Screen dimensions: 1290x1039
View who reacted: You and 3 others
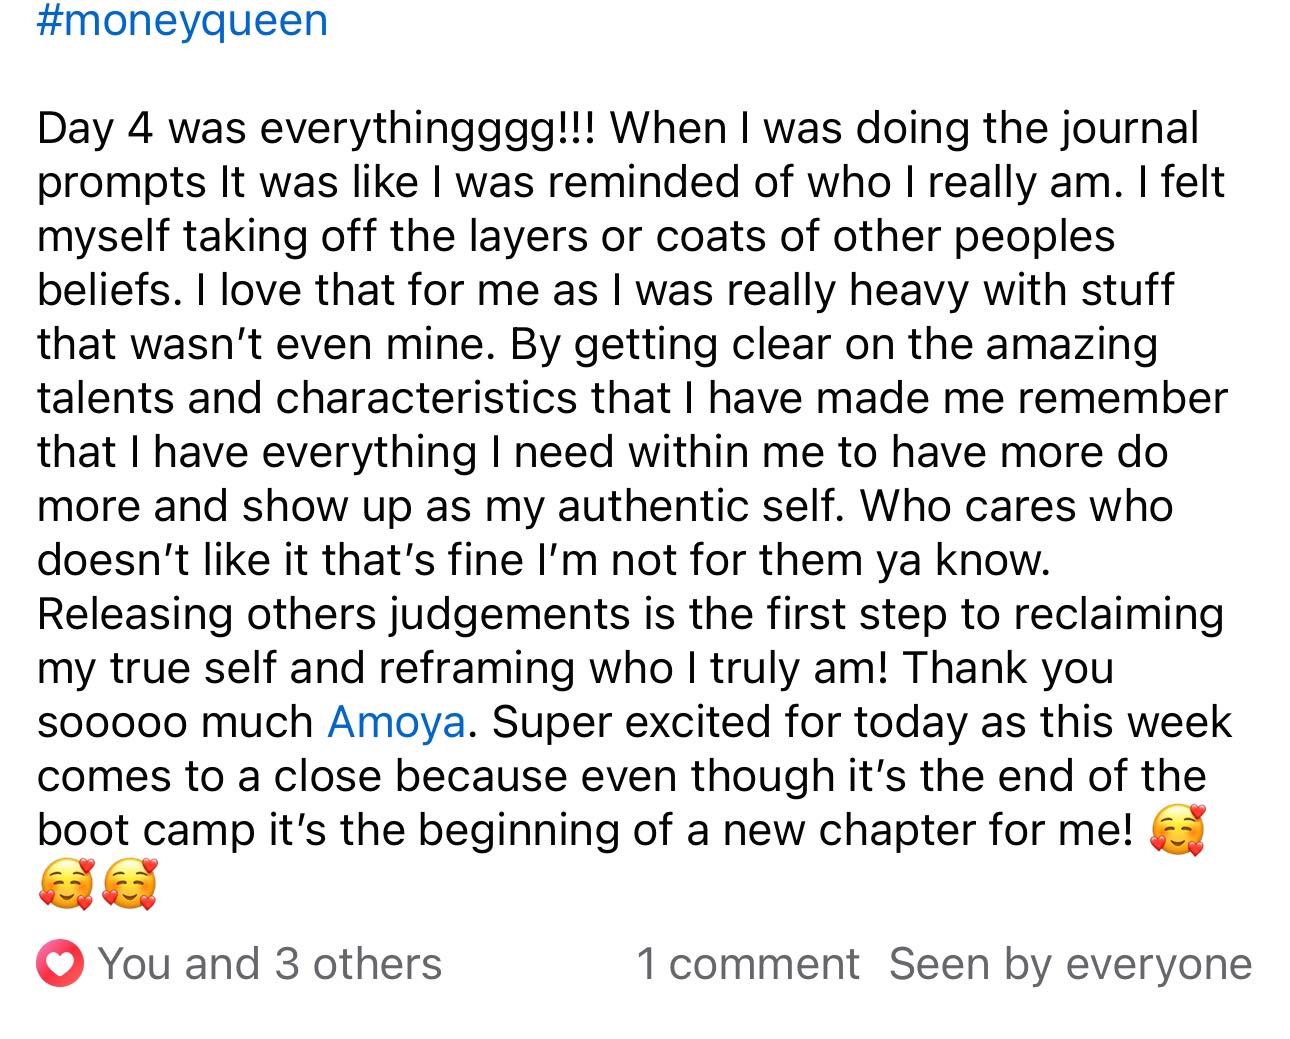click(269, 964)
